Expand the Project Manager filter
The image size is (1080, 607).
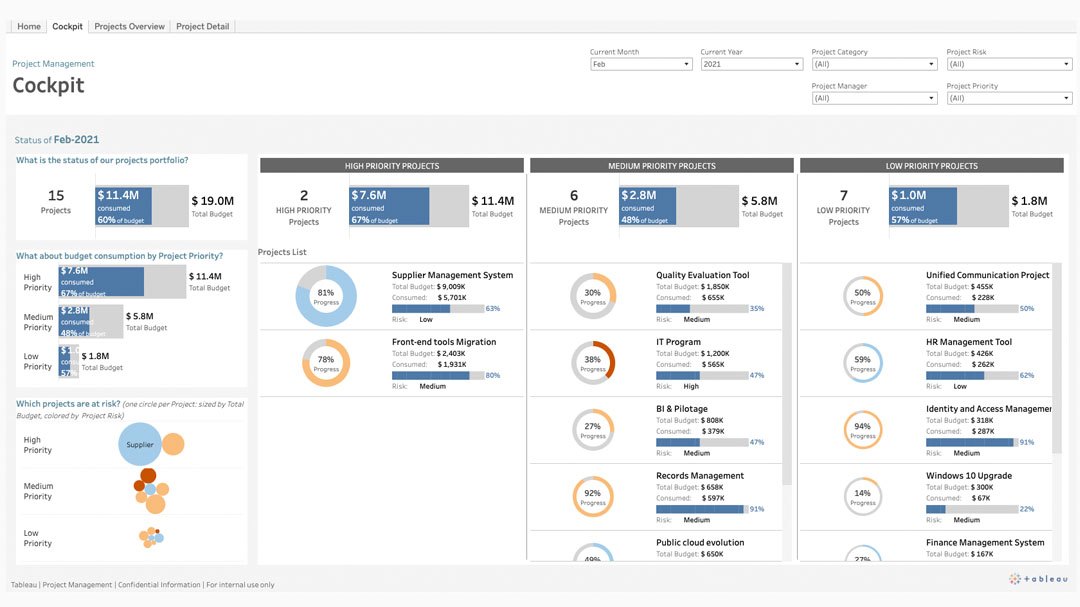(874, 99)
